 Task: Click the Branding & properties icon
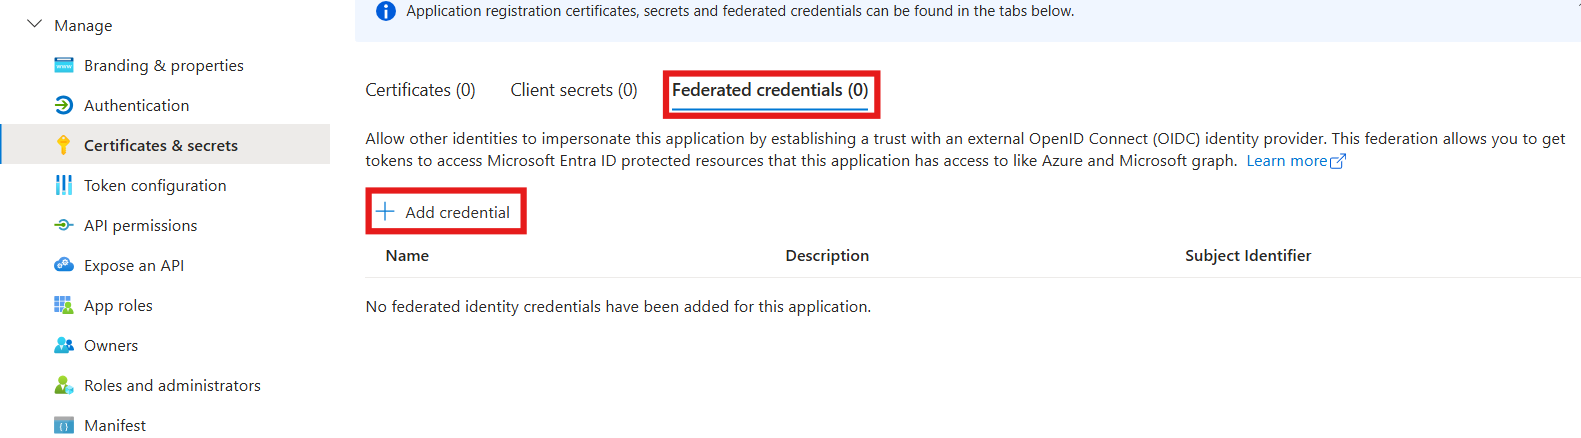click(64, 65)
